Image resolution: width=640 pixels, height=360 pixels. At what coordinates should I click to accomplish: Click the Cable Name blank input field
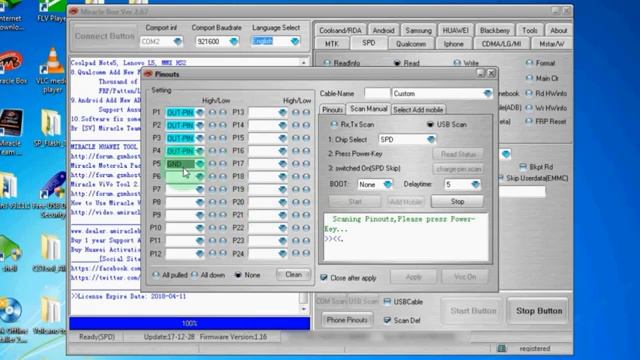click(x=377, y=93)
